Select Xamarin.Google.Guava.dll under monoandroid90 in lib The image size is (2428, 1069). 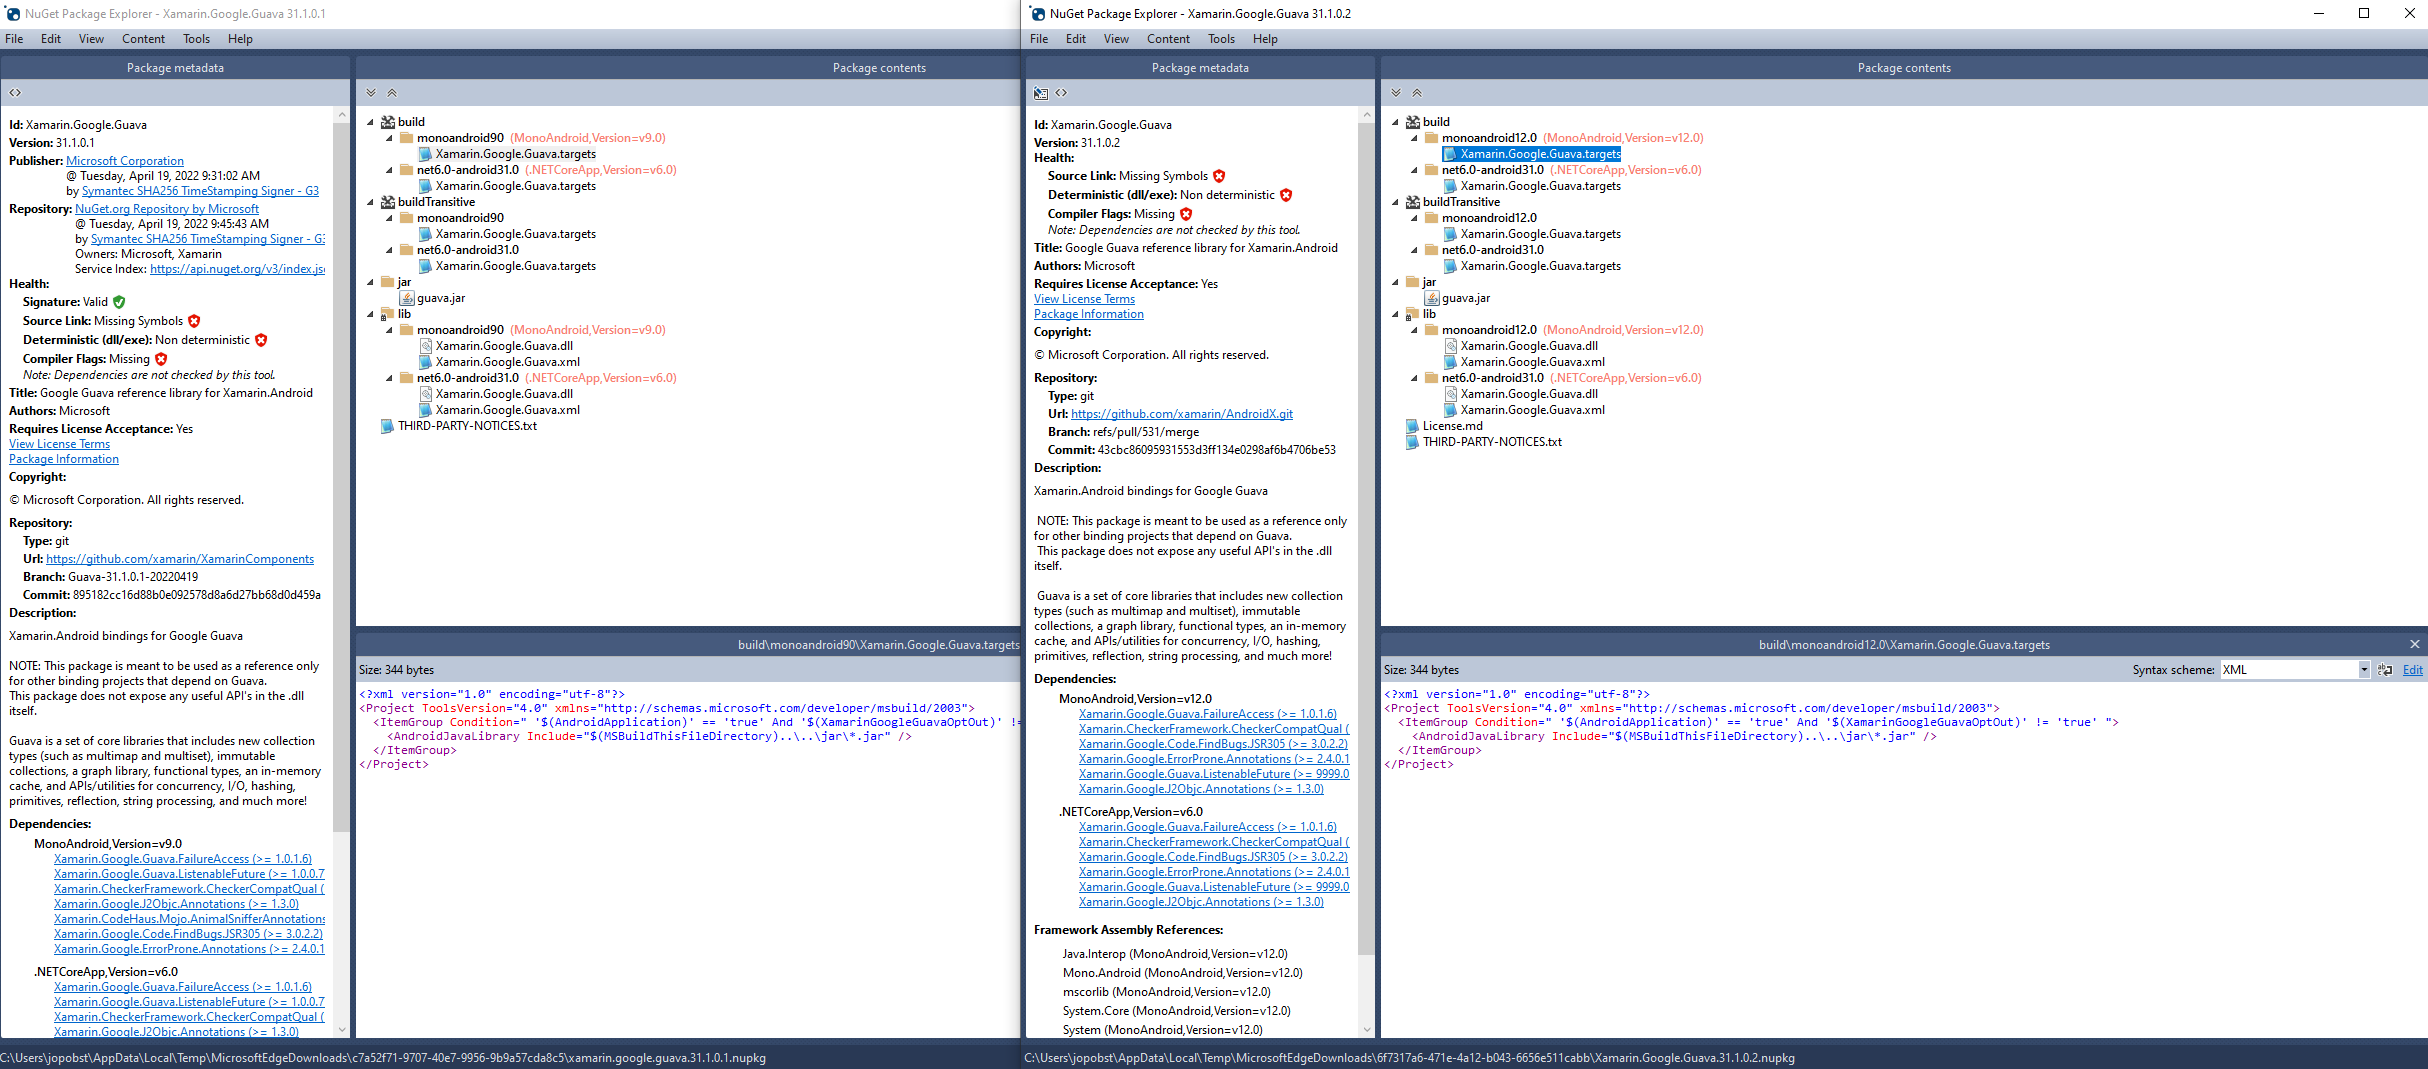pos(504,346)
